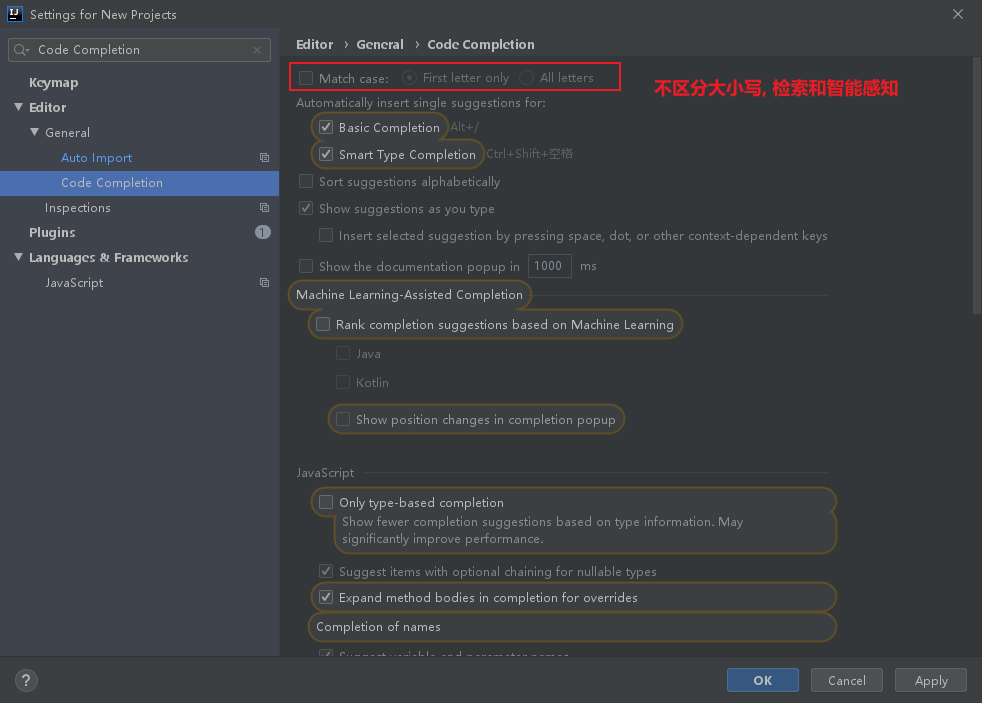This screenshot has width=982, height=703.
Task: Check the Kotlin machine learning checkbox
Action: point(343,382)
